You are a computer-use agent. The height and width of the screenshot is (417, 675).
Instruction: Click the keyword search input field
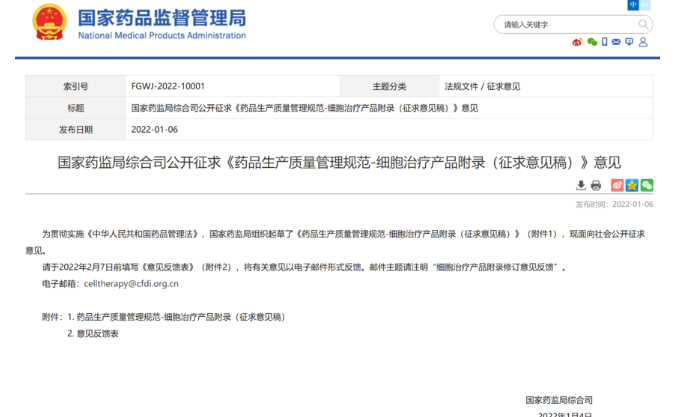click(x=560, y=24)
